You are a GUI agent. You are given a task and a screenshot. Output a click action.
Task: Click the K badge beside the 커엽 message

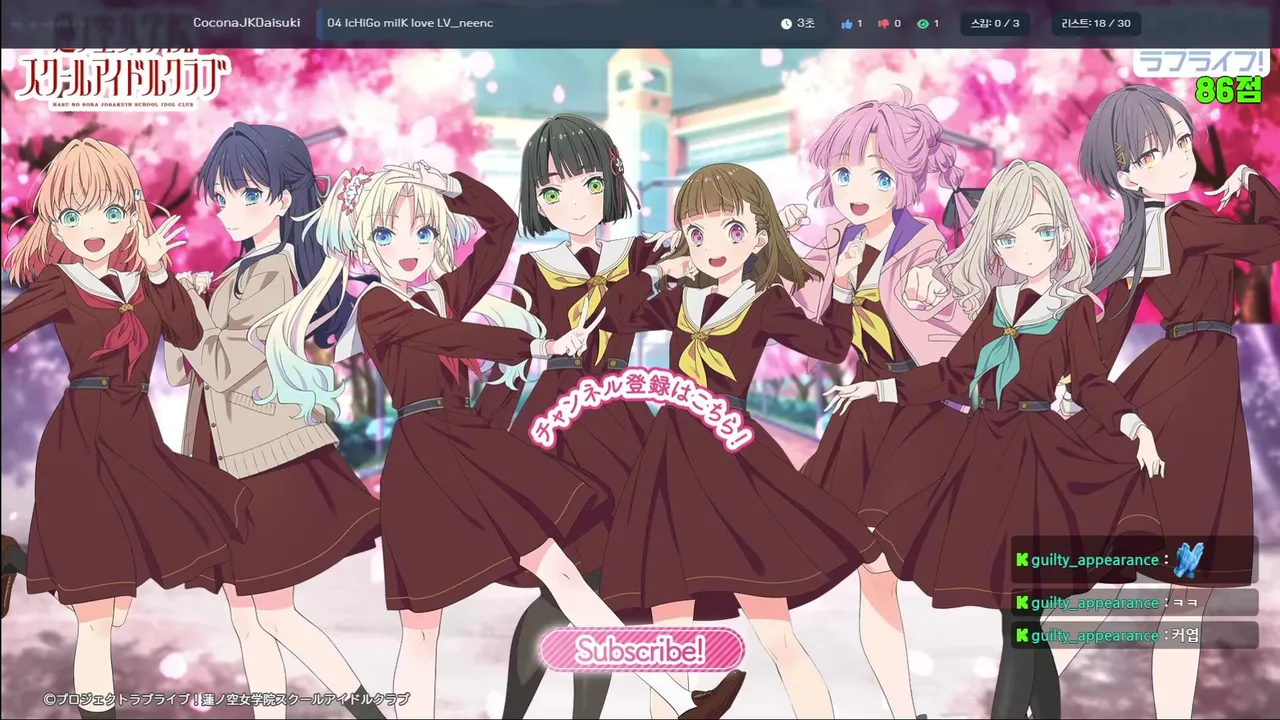(x=1022, y=635)
